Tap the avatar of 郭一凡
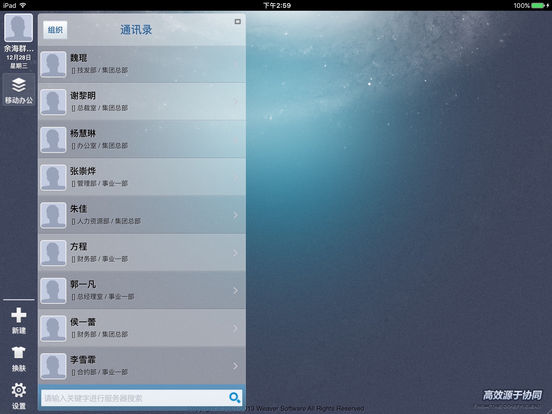 53,291
